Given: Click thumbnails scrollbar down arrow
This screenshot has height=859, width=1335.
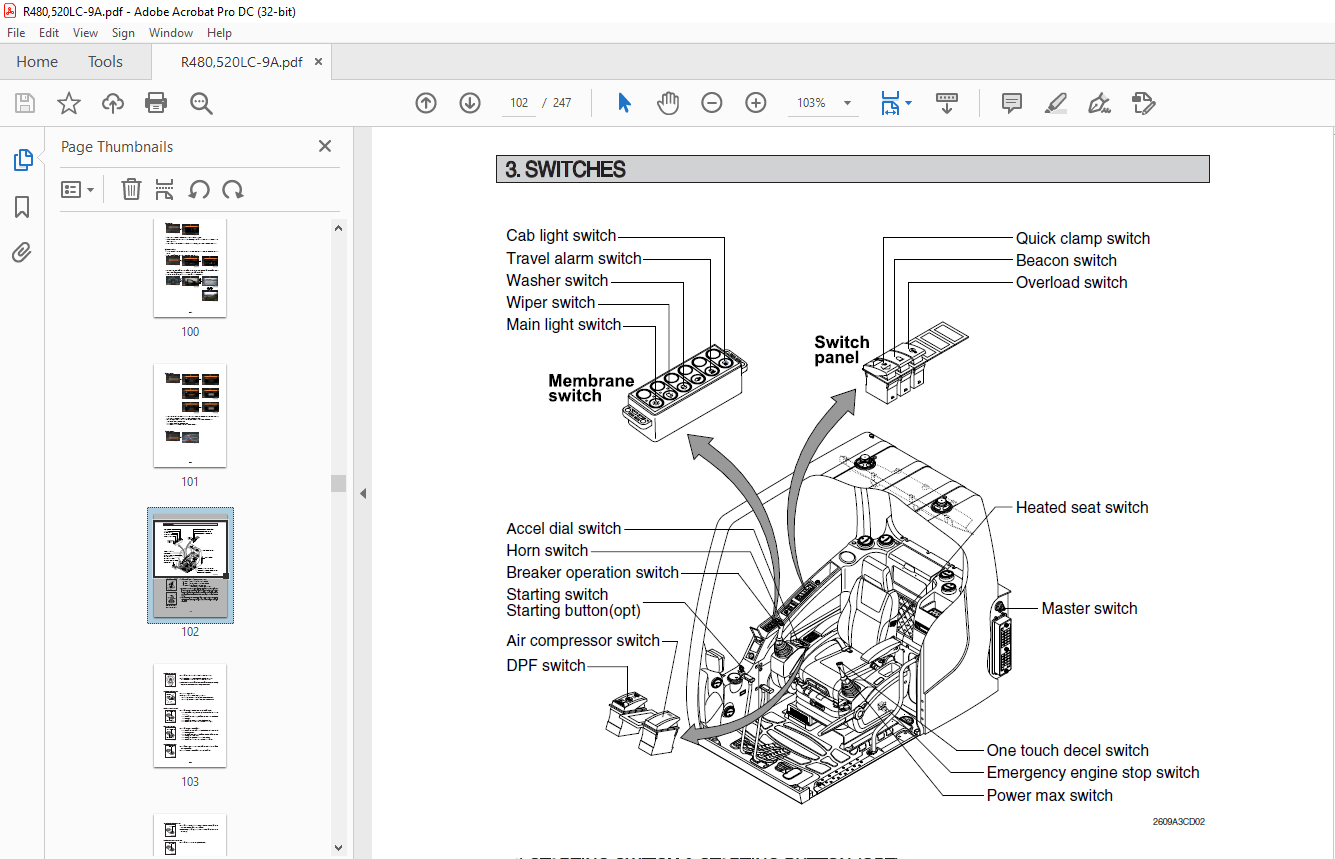Looking at the screenshot, I should (338, 848).
